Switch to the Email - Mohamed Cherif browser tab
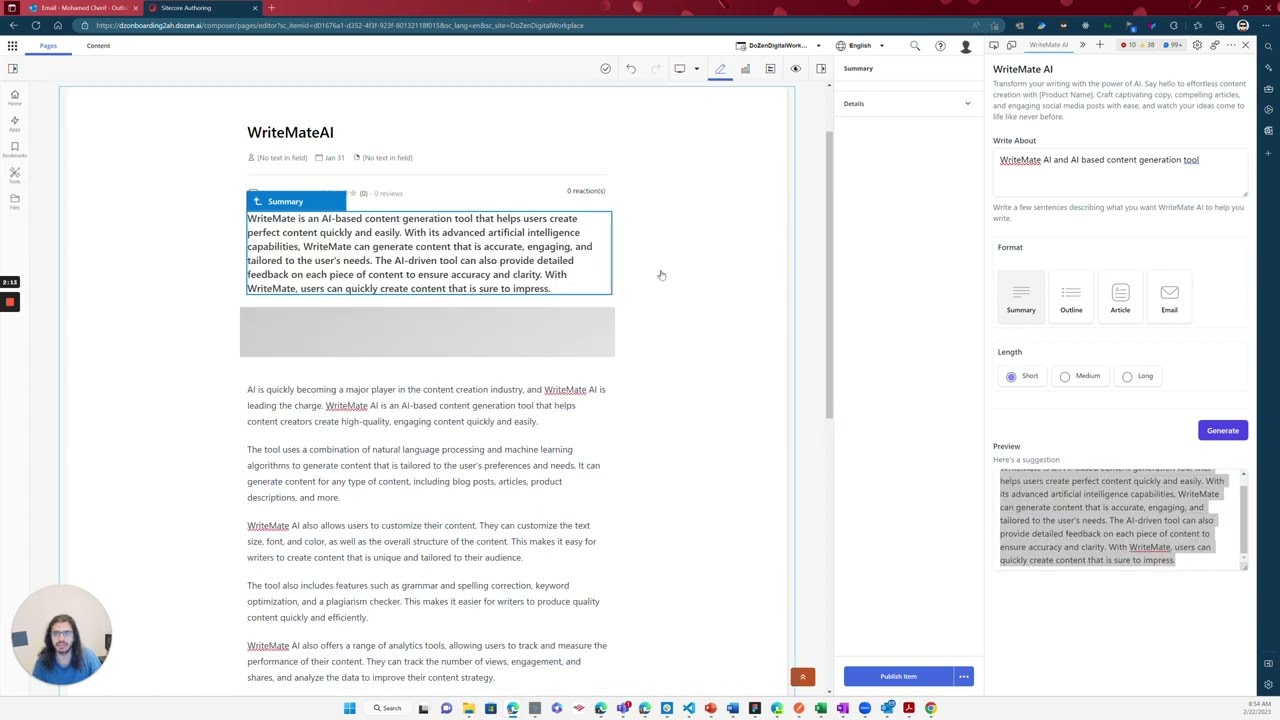The image size is (1280, 720). click(84, 8)
